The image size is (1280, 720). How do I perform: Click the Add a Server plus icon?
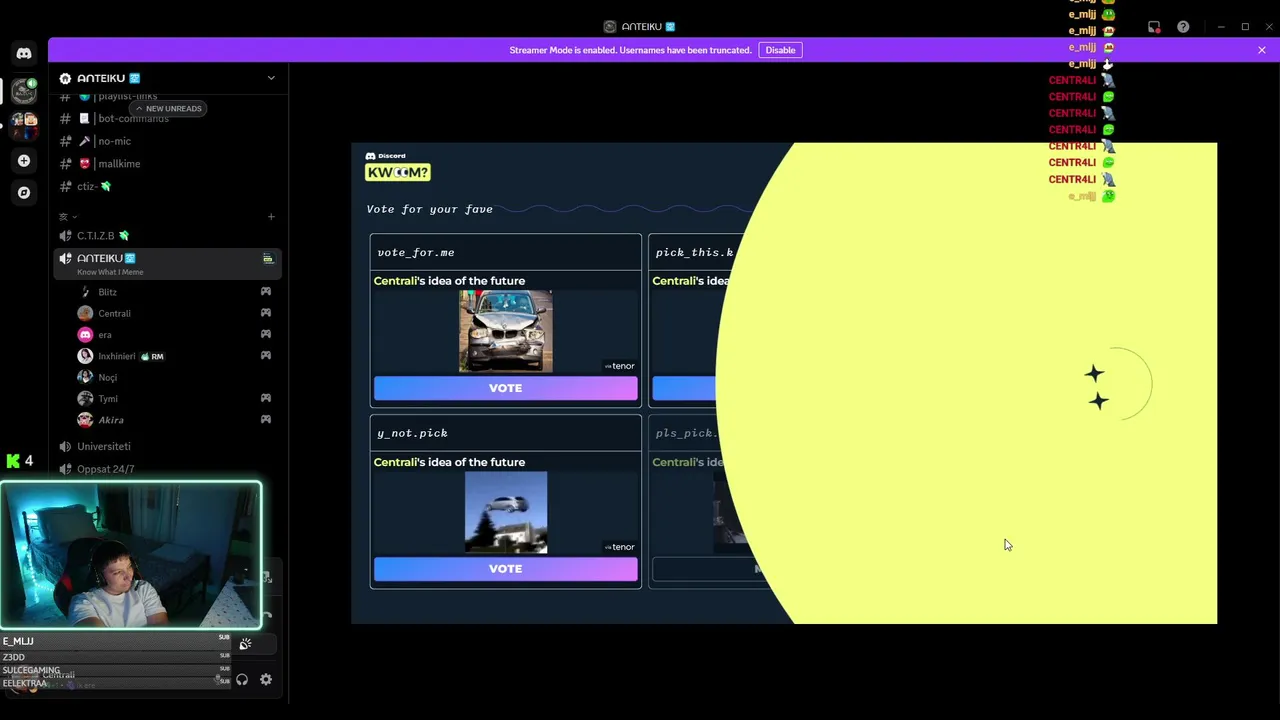[x=24, y=160]
